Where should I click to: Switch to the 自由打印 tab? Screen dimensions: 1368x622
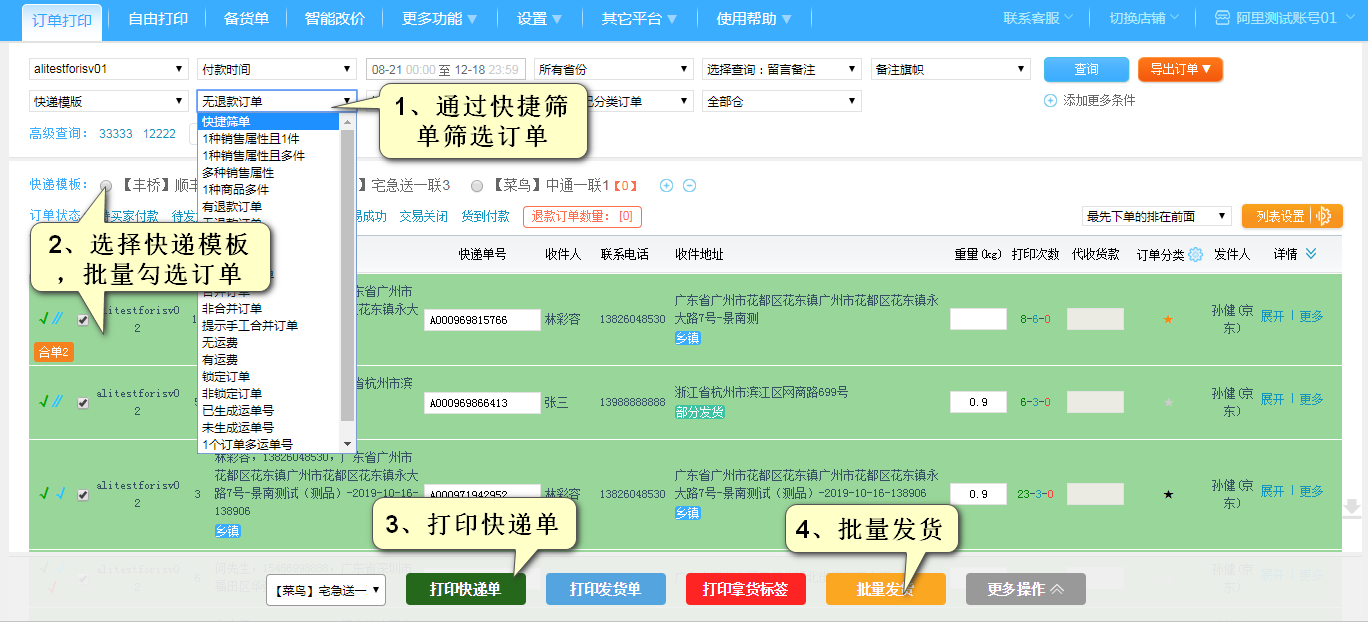click(158, 19)
